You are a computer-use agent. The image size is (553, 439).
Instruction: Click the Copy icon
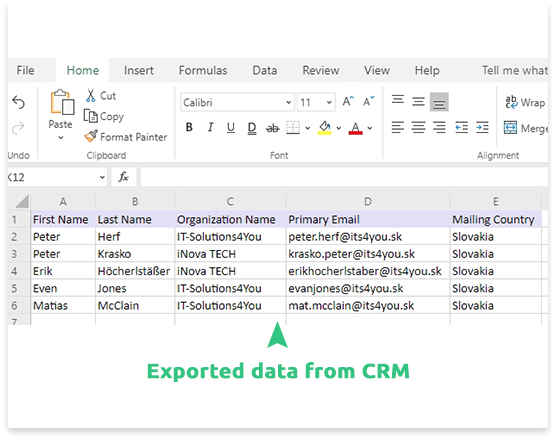pyautogui.click(x=91, y=116)
